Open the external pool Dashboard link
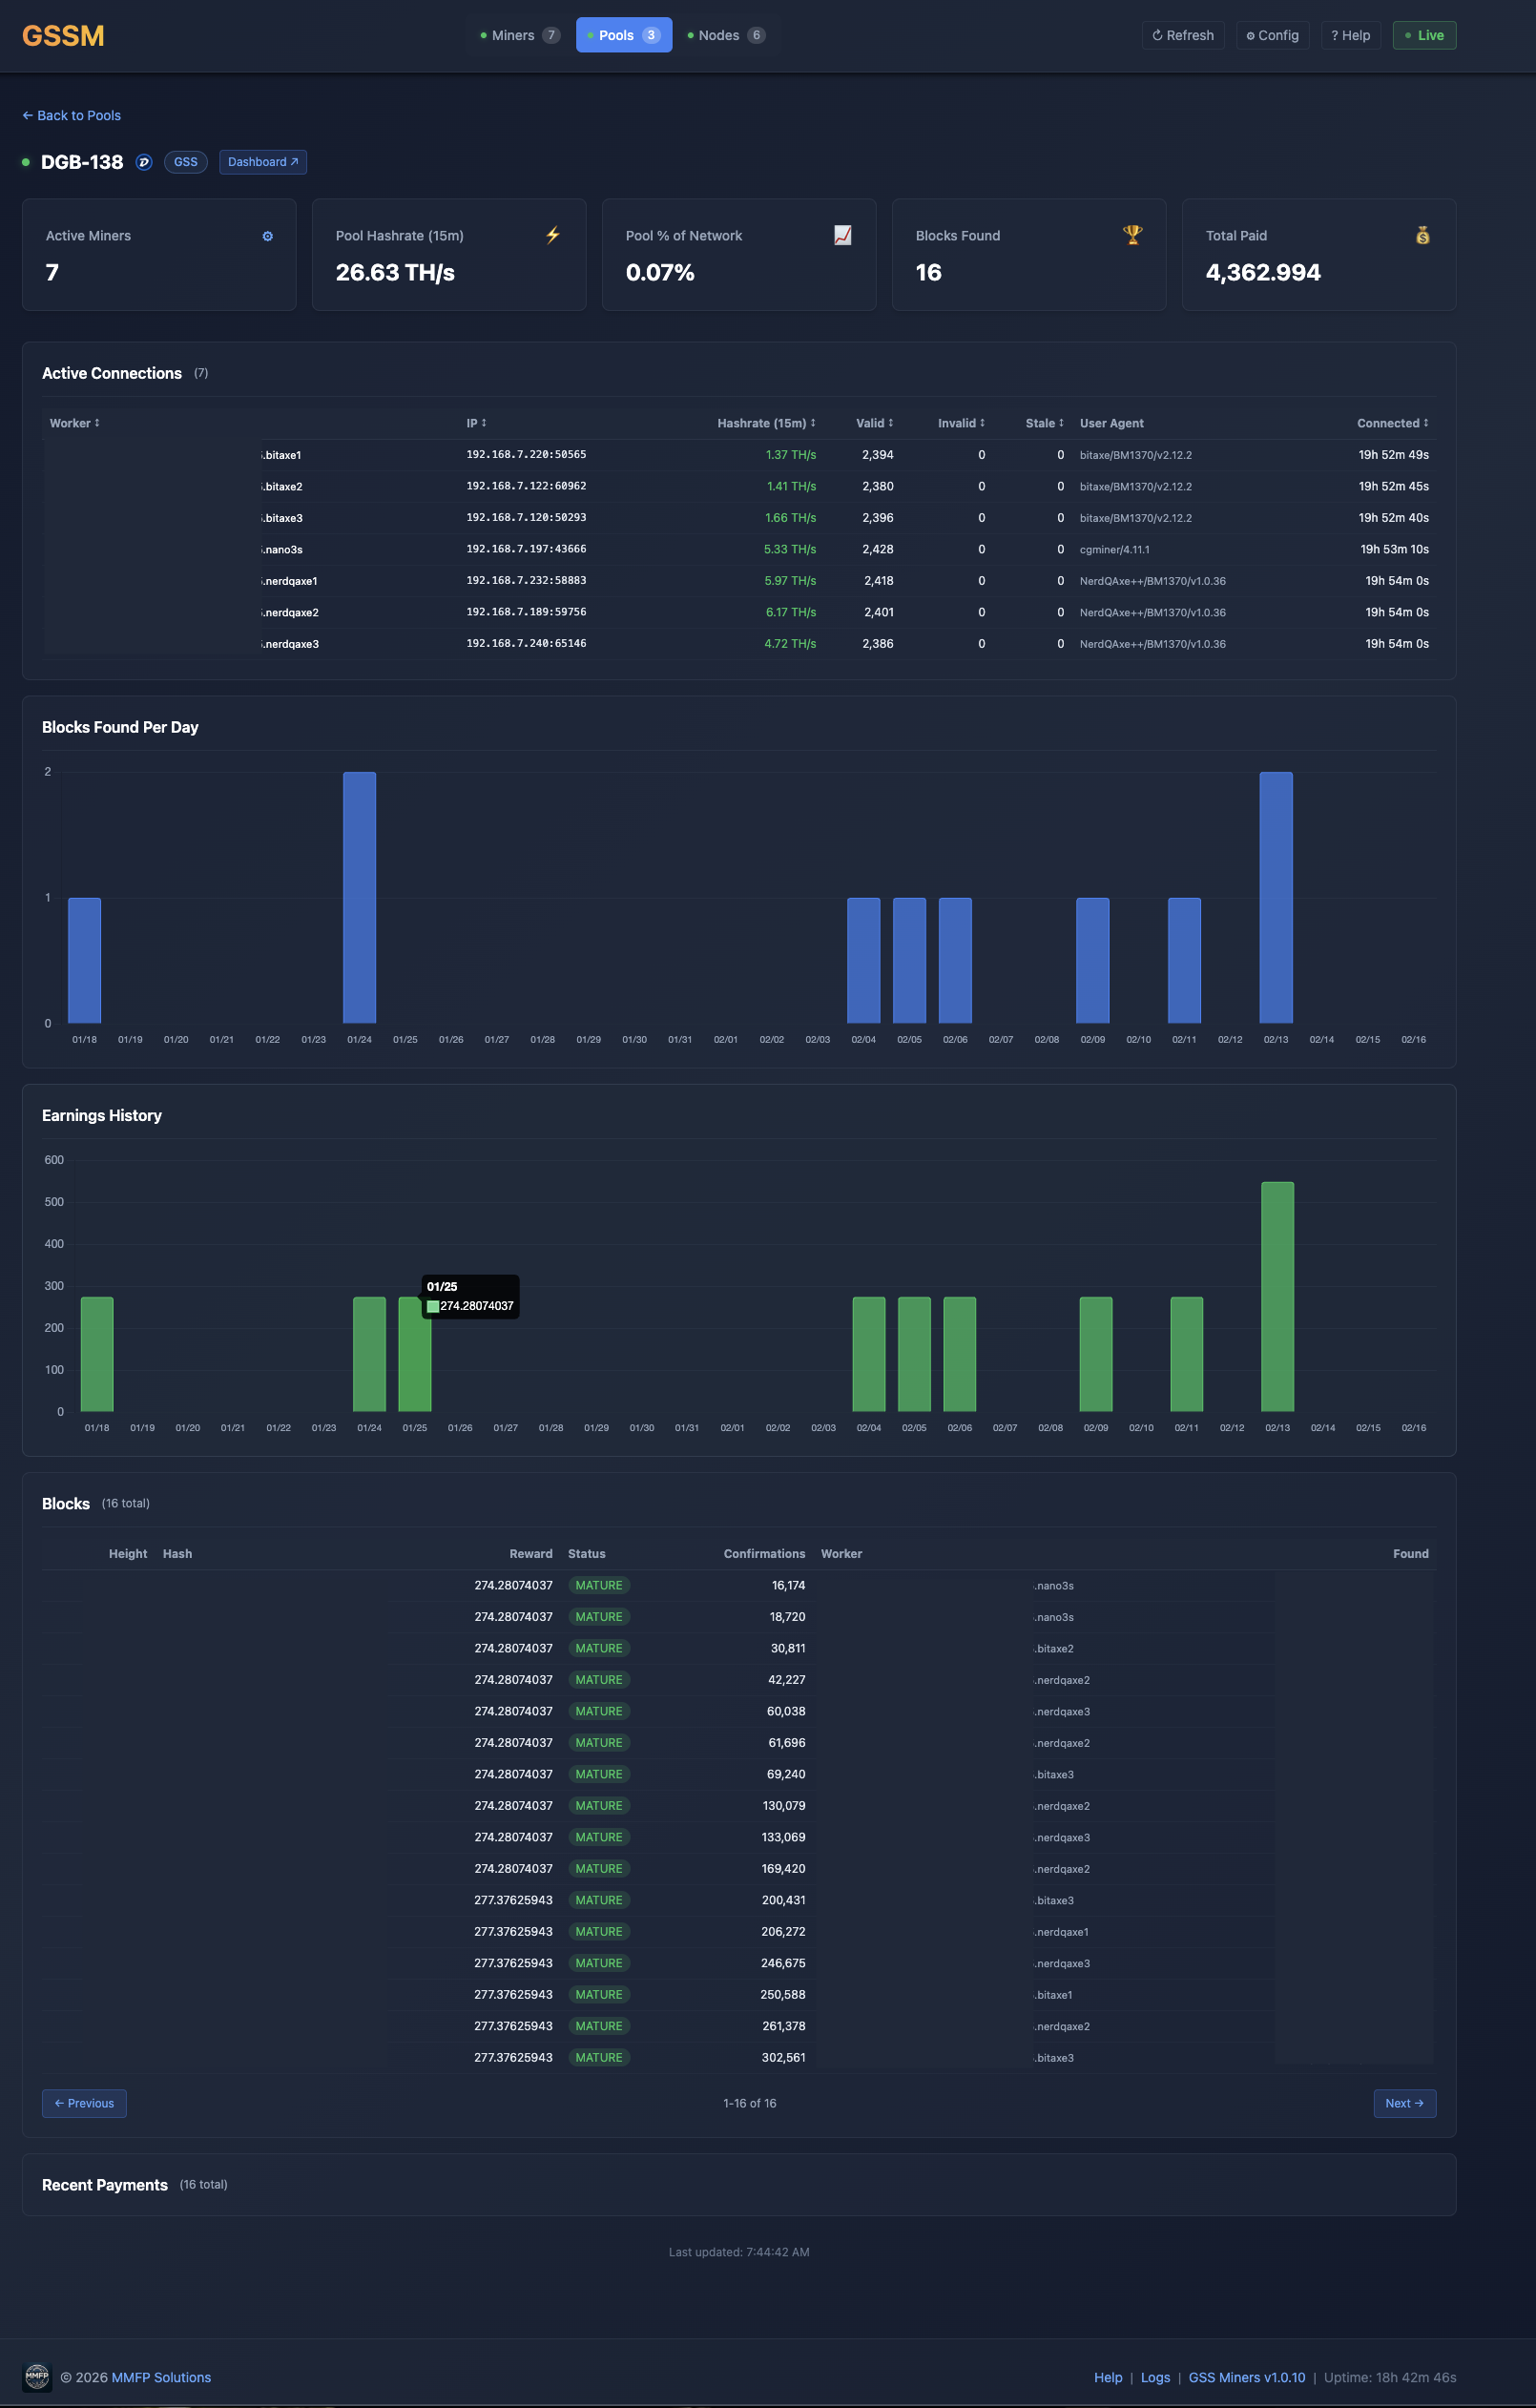Image resolution: width=1536 pixels, height=2408 pixels. click(262, 161)
